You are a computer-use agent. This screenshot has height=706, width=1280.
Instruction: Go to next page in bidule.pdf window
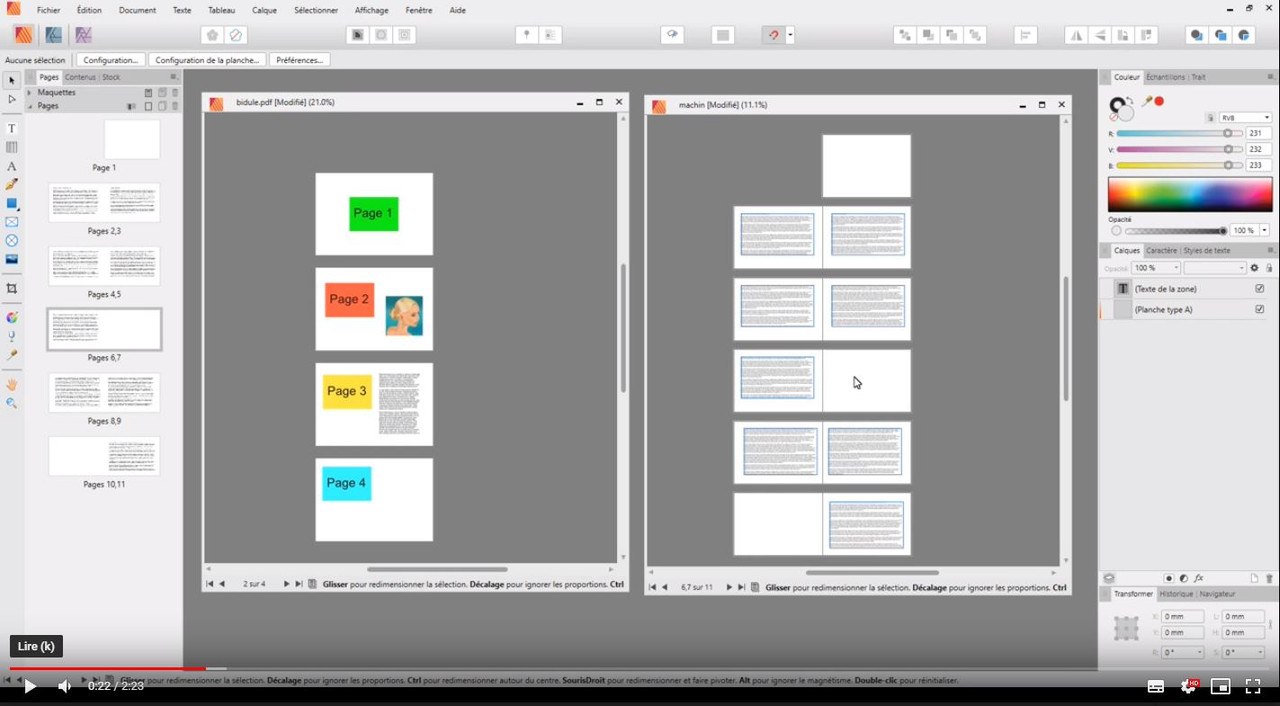(286, 584)
